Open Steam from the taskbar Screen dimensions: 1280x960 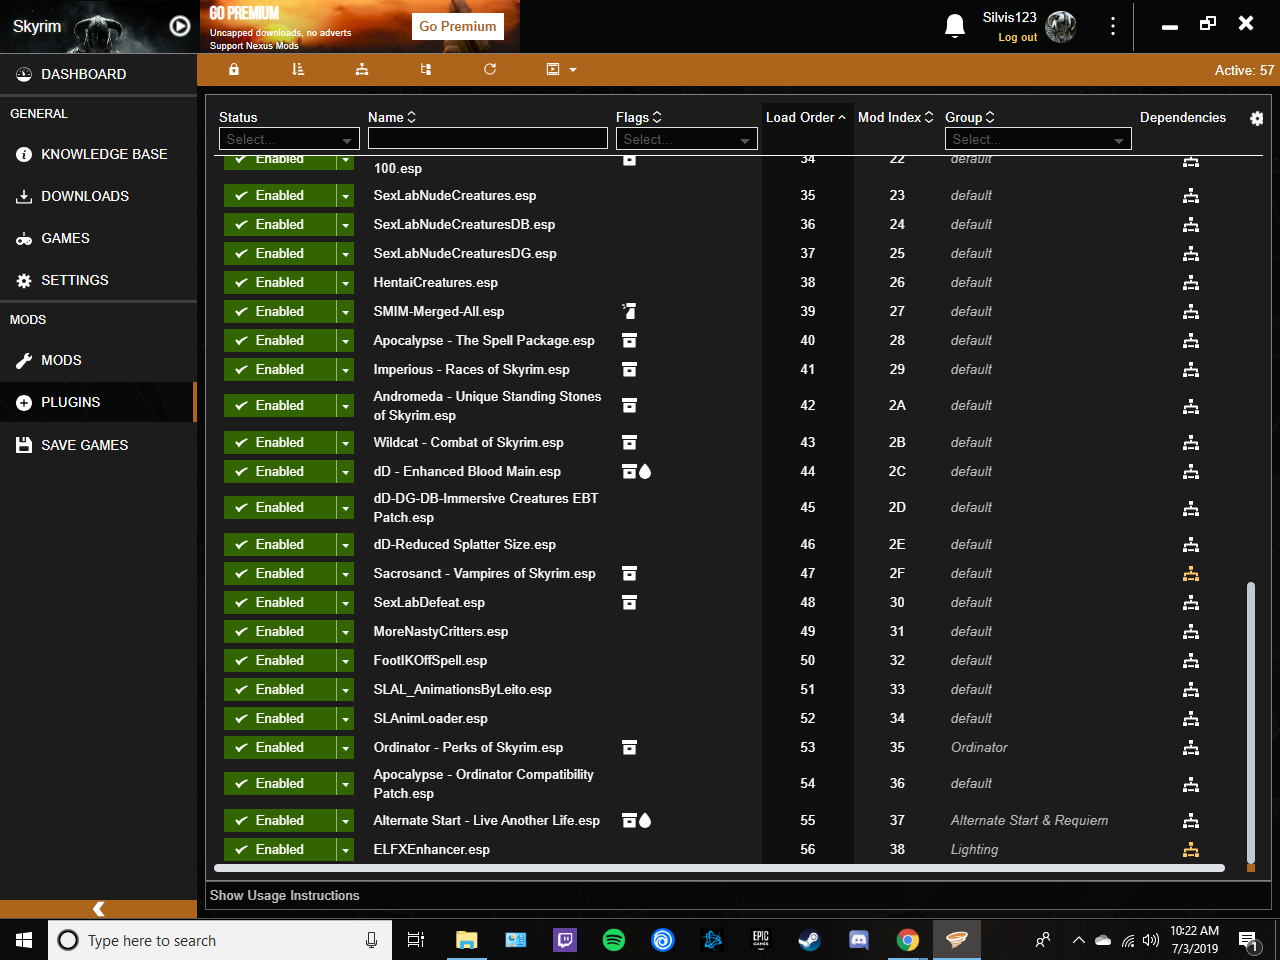(x=810, y=940)
